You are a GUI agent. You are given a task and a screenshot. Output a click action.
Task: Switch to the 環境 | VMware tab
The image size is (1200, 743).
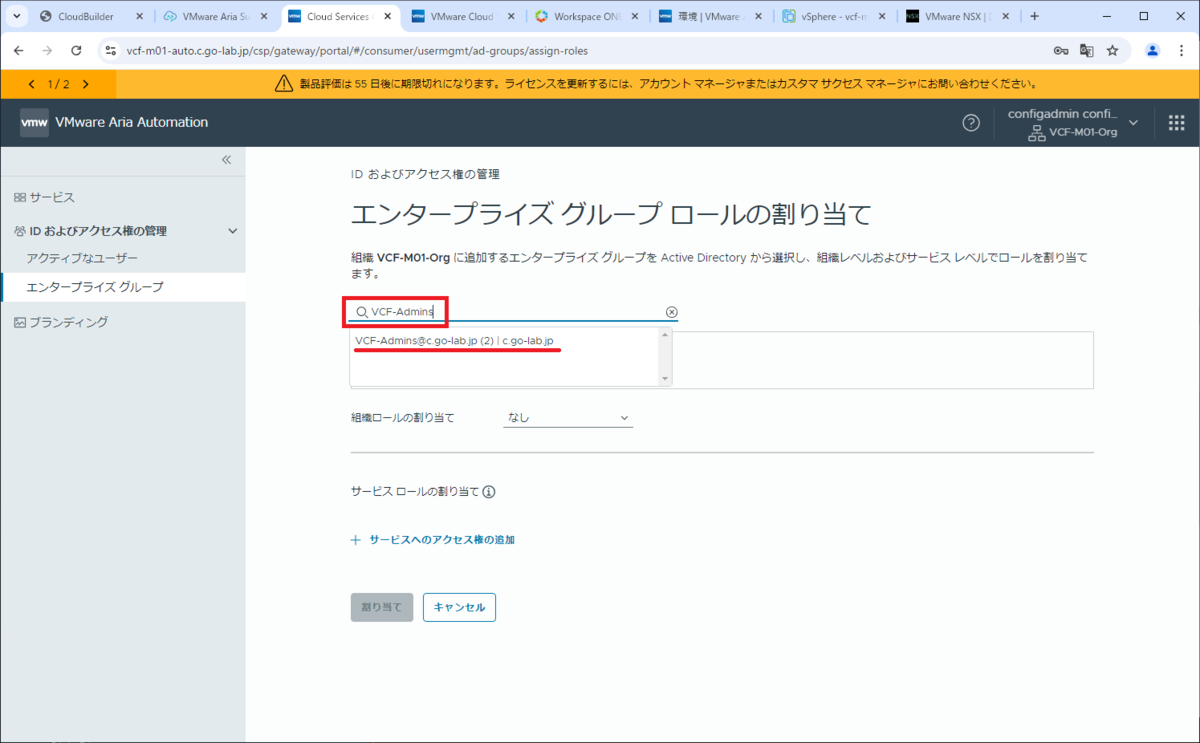(711, 17)
